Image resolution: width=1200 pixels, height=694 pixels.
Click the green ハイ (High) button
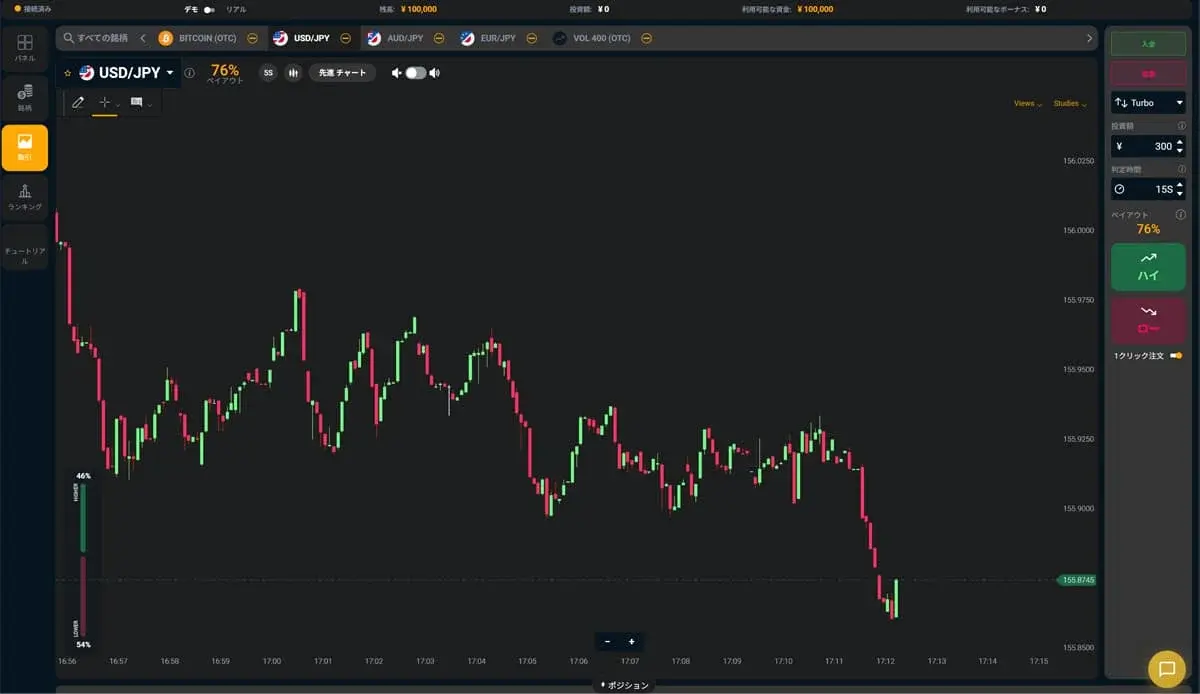1148,267
